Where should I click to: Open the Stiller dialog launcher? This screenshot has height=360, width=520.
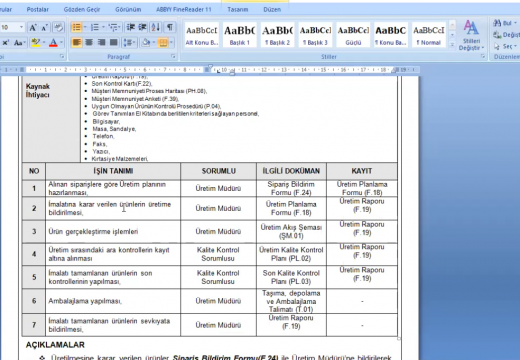(483, 57)
